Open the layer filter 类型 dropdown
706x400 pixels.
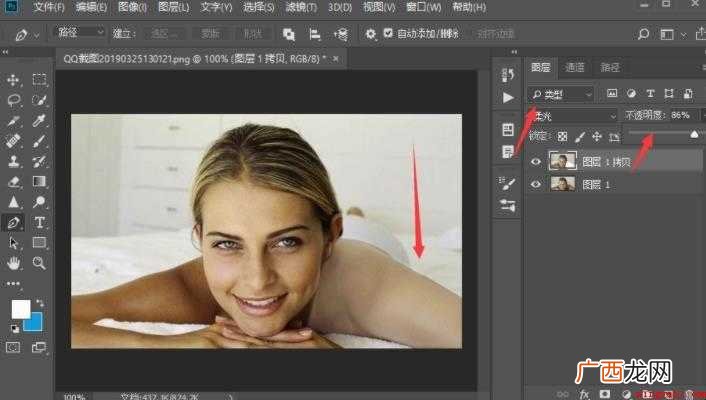point(561,94)
